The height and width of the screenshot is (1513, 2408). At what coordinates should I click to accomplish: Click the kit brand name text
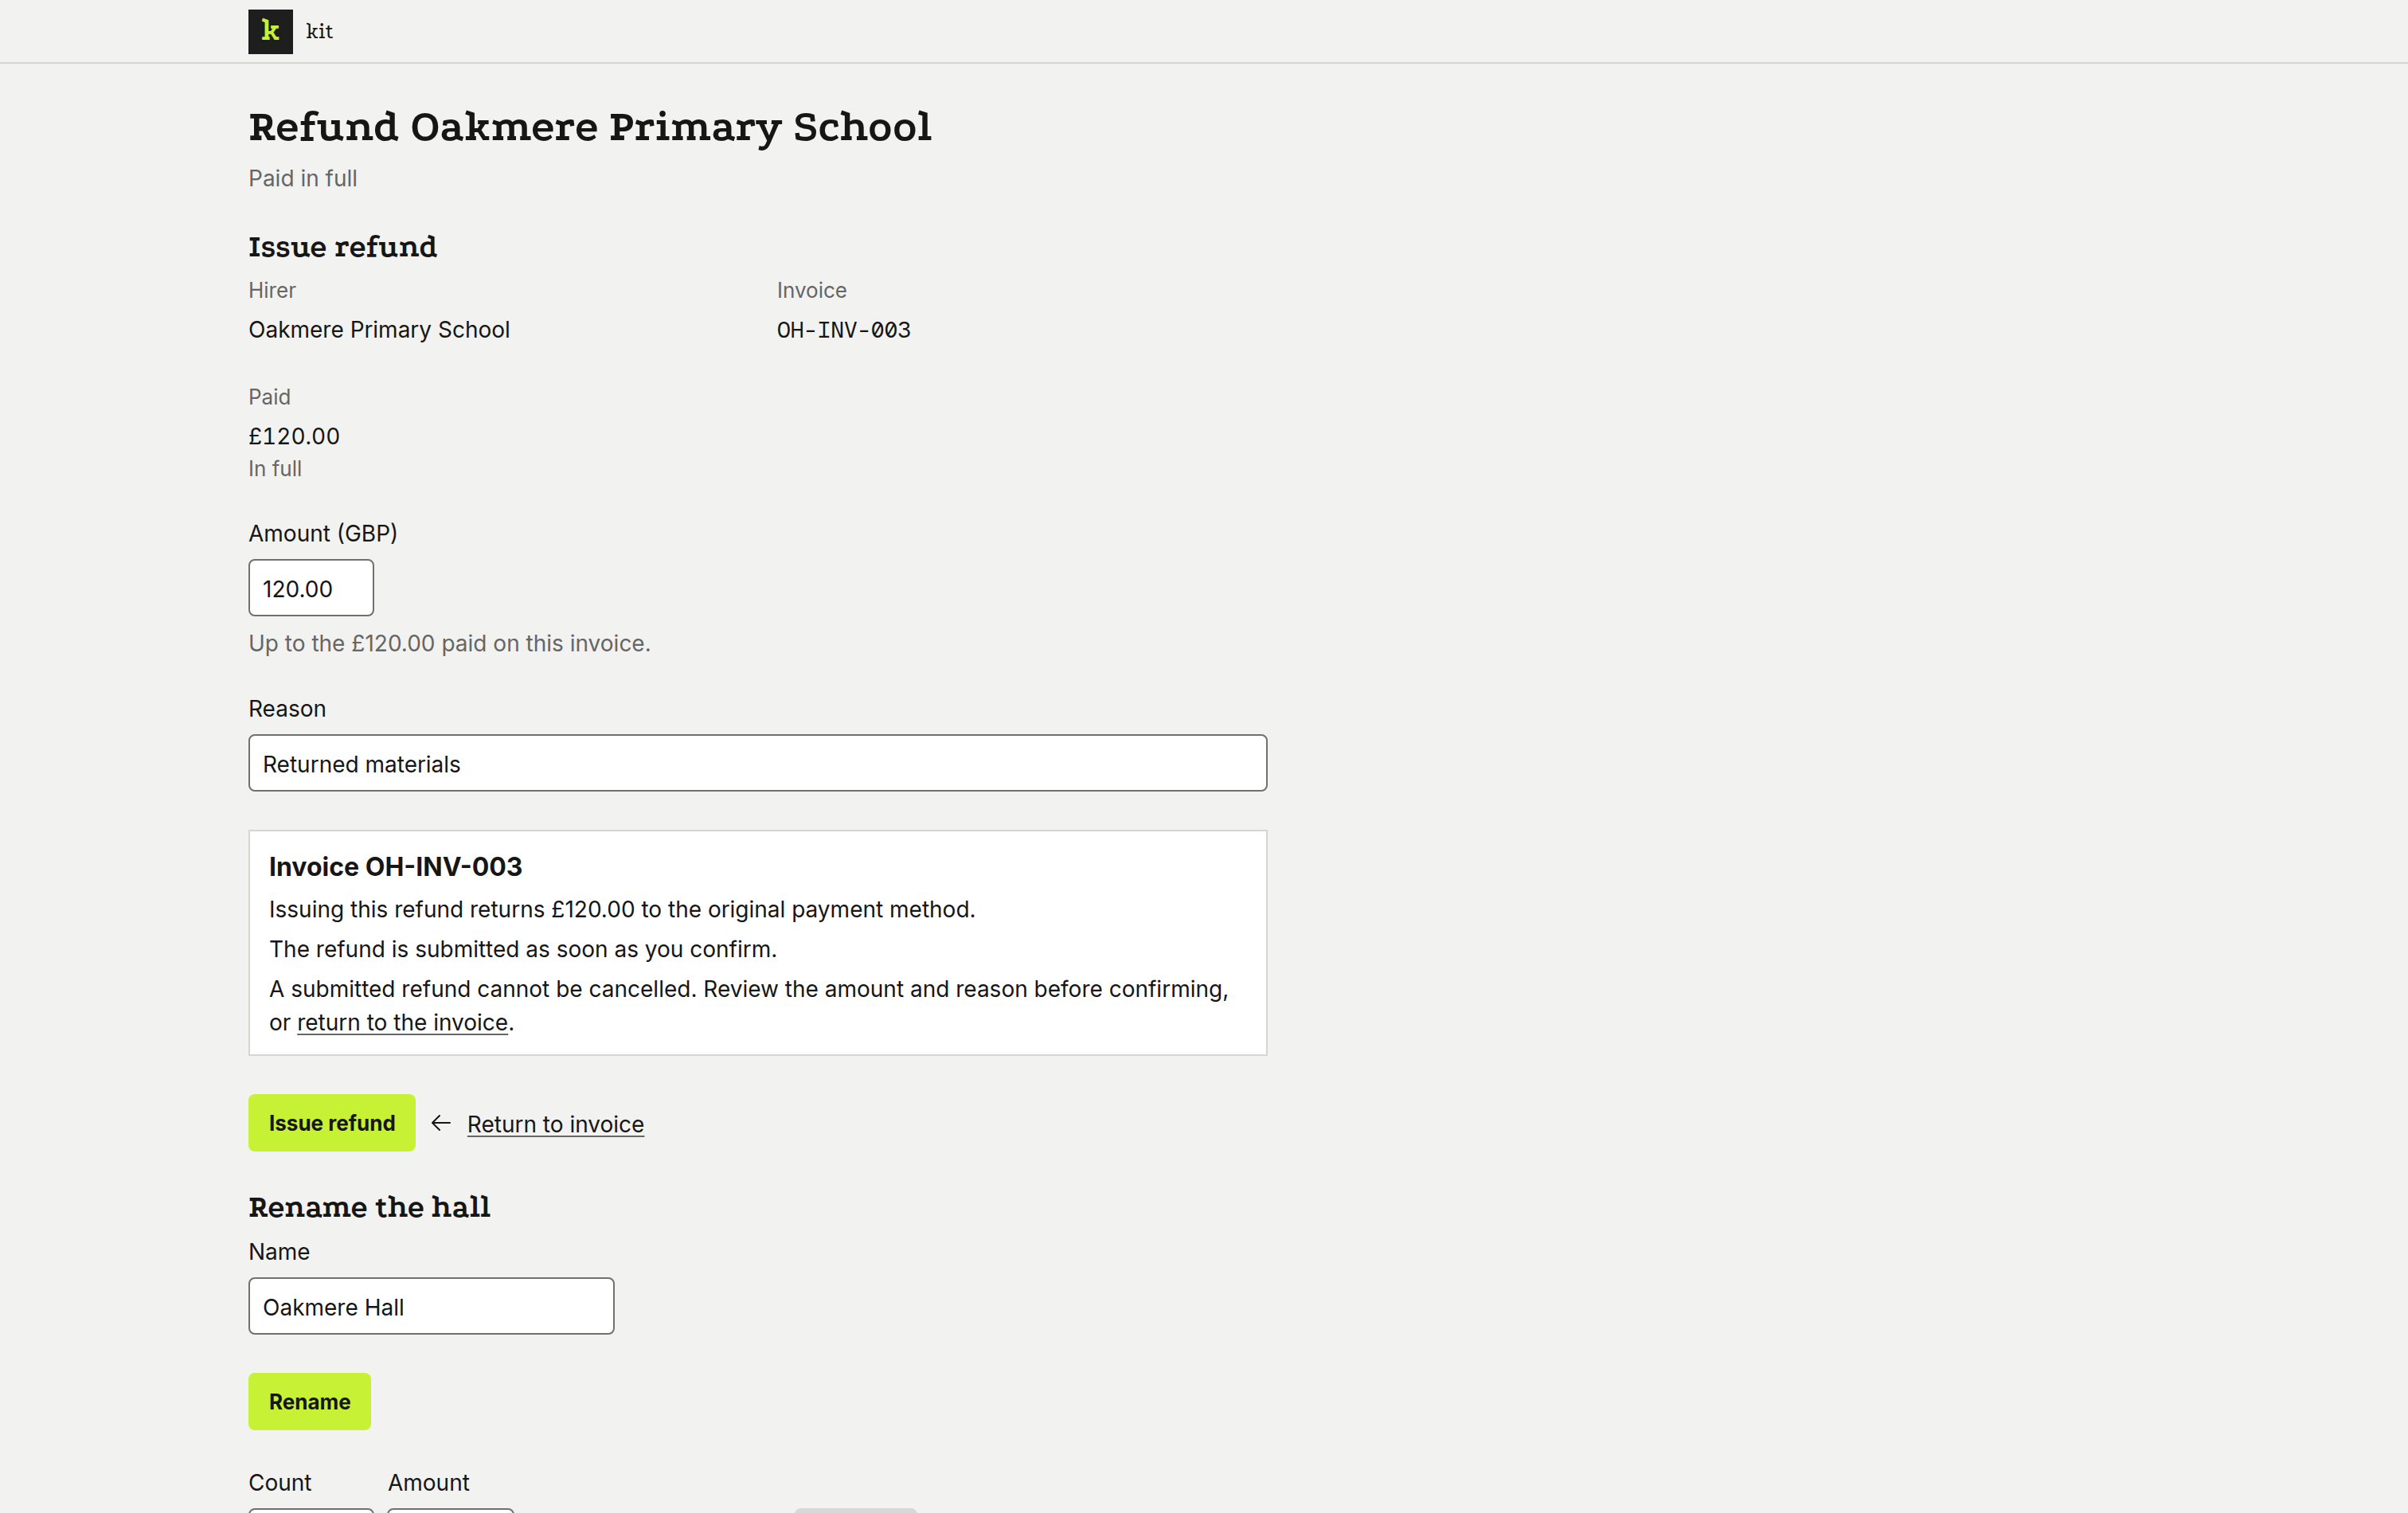(319, 31)
